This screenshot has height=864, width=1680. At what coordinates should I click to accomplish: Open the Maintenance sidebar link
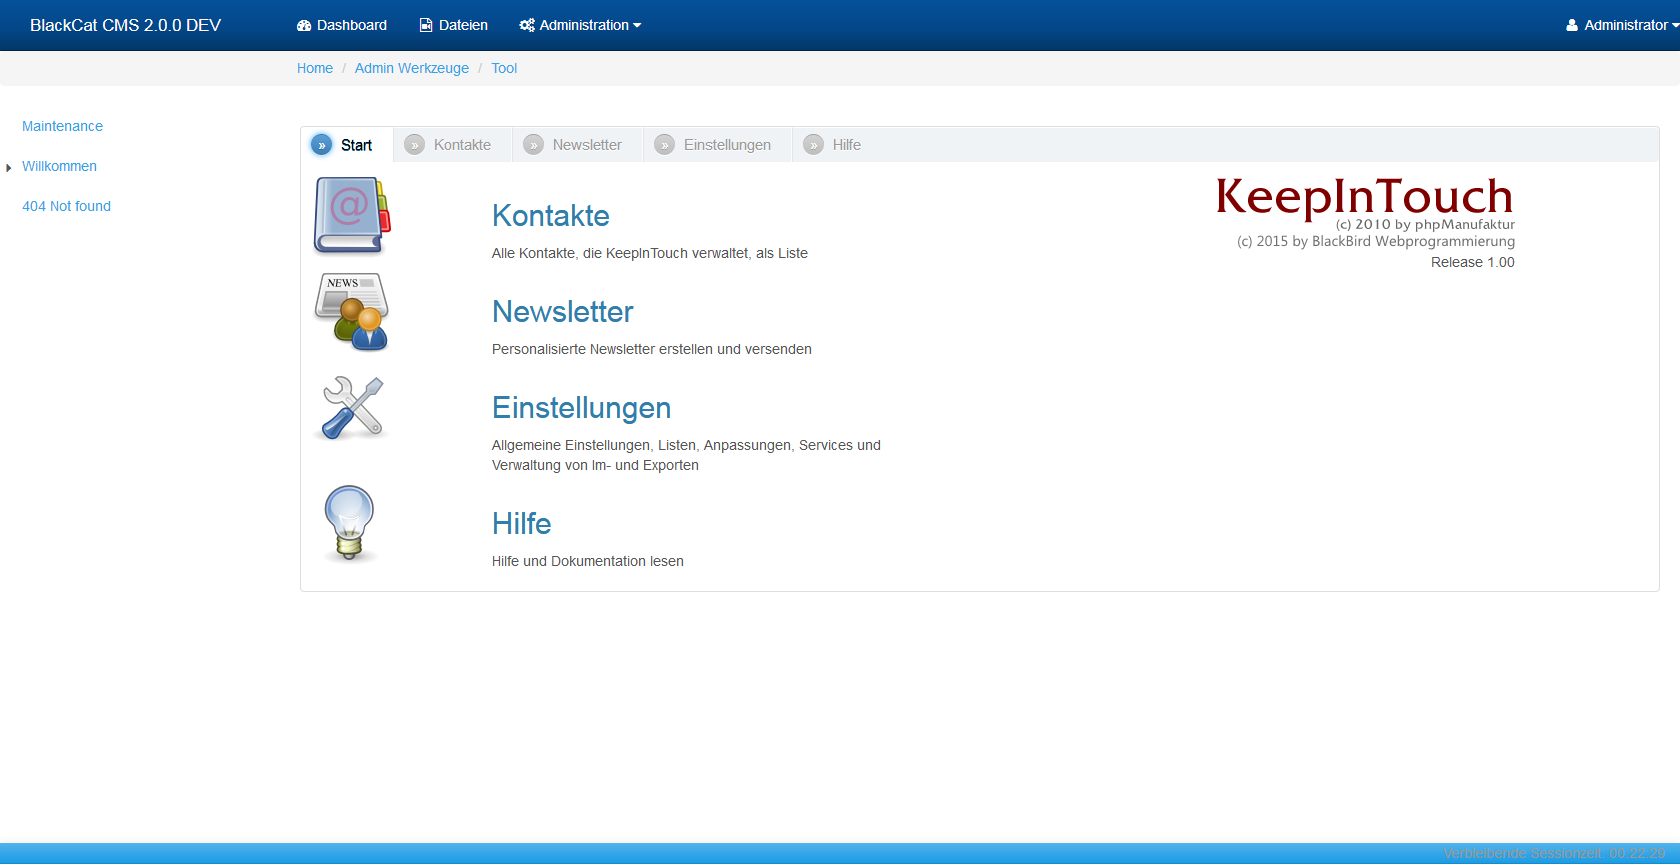coord(62,126)
